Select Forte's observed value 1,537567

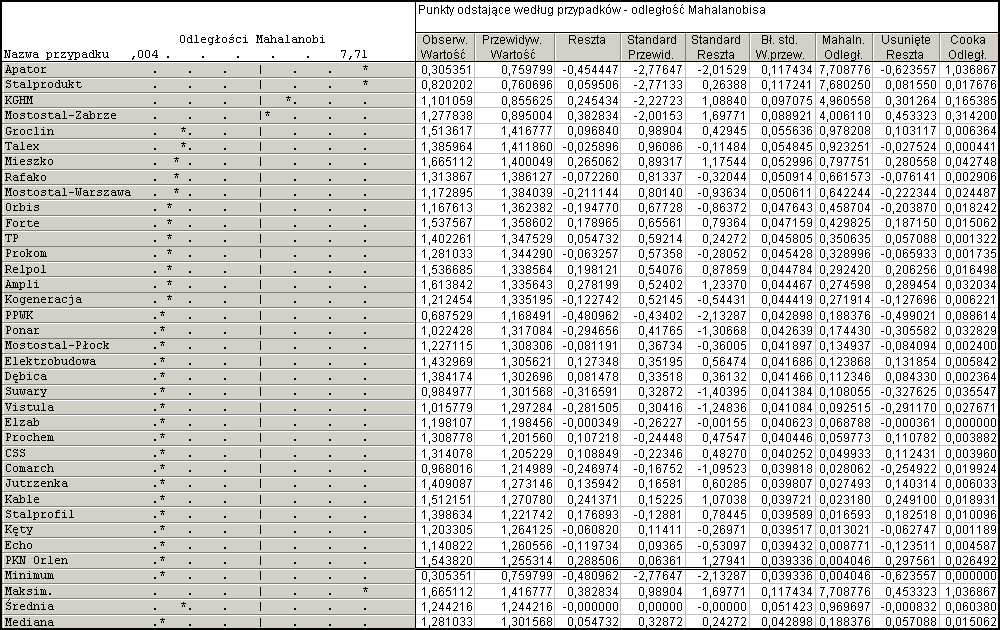(446, 223)
